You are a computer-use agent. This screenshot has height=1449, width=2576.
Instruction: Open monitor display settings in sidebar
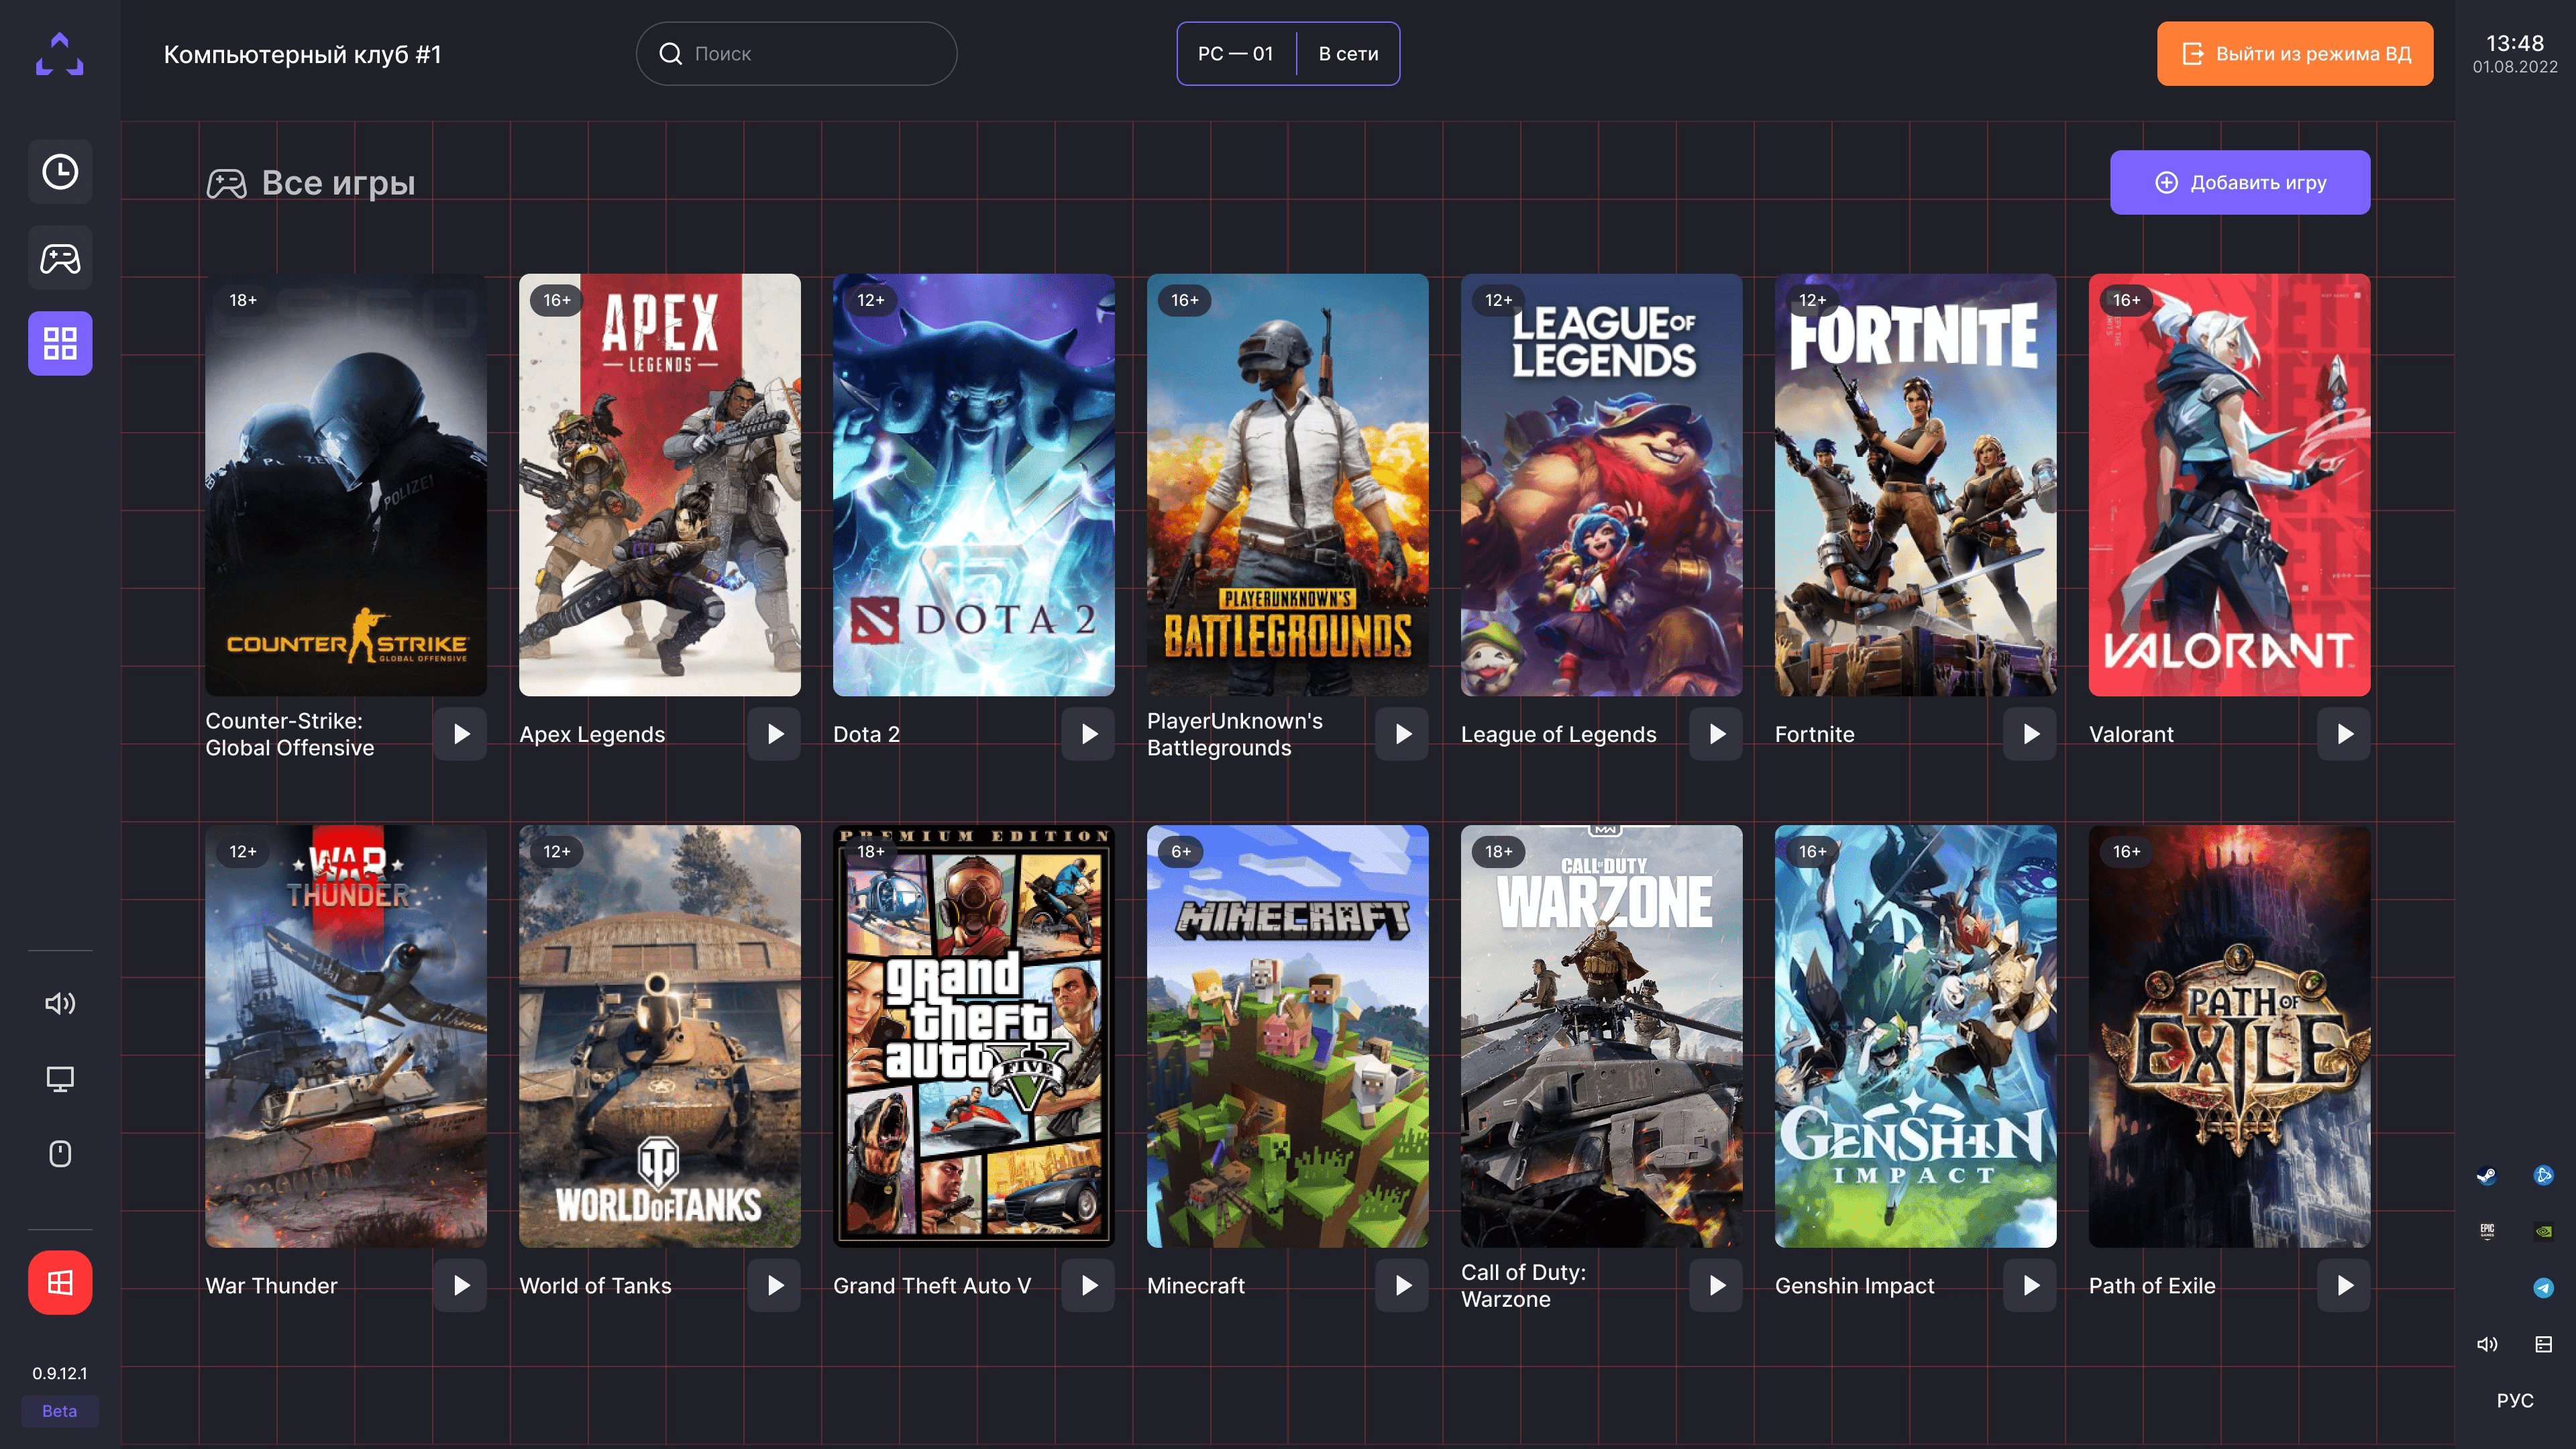(60, 1078)
